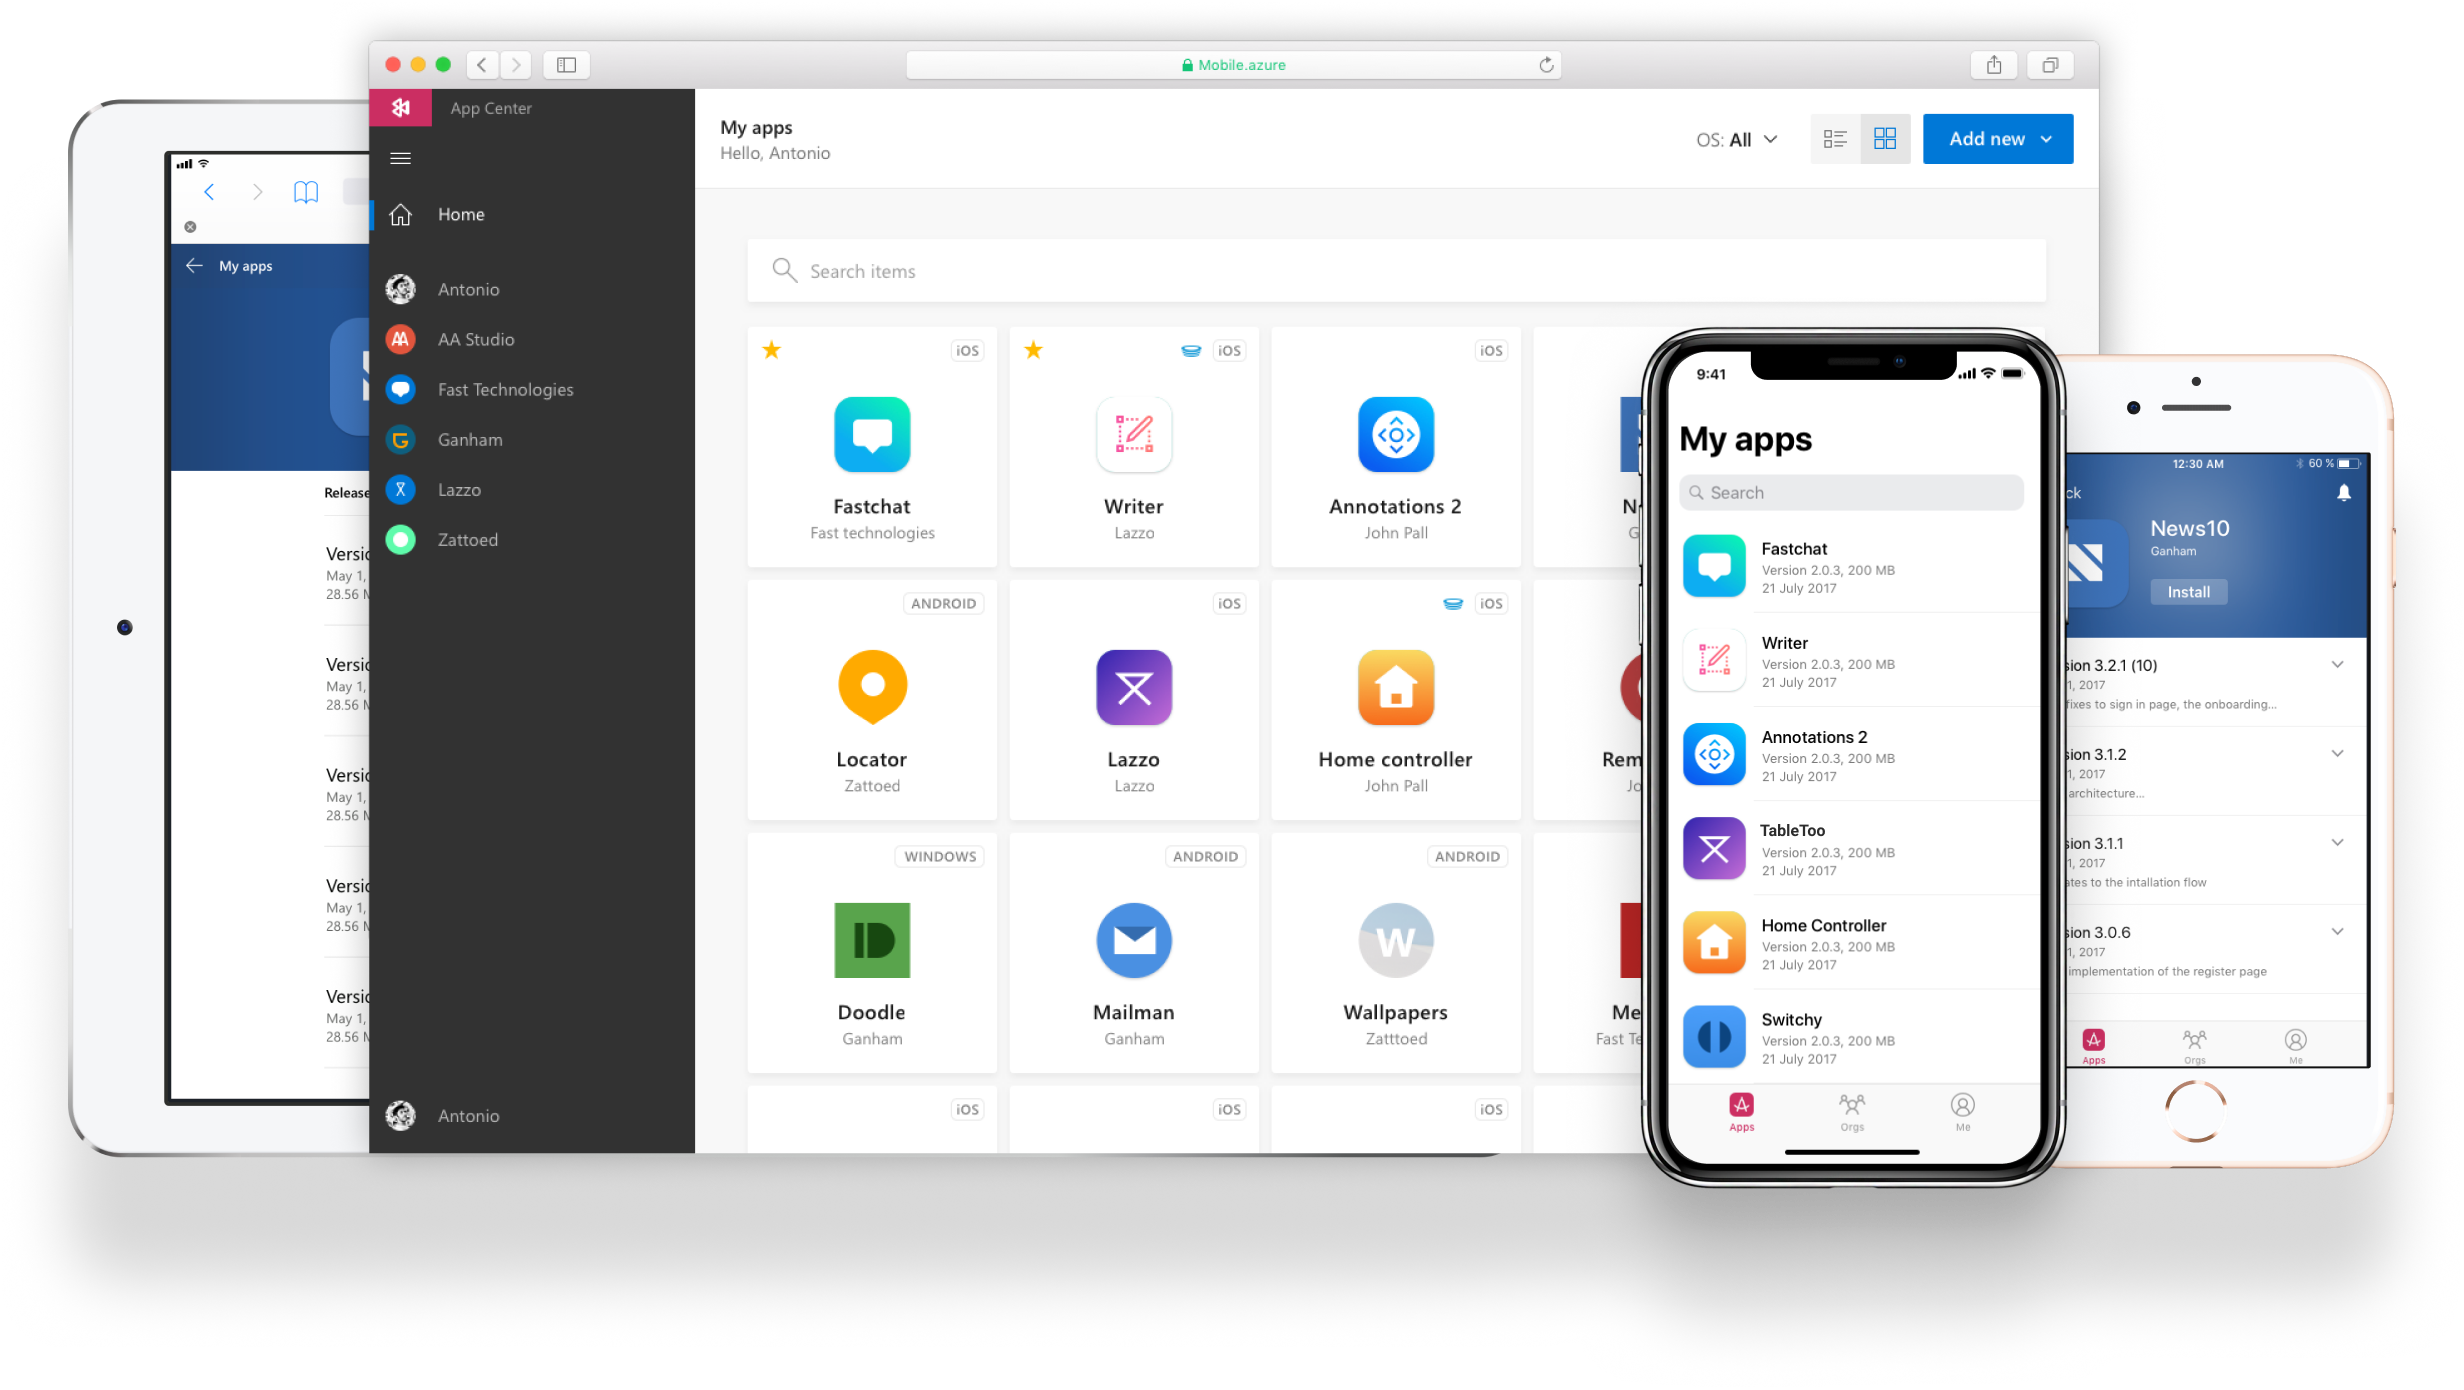Click the Add new button
Image resolution: width=2464 pixels, height=1390 pixels.
[1997, 137]
